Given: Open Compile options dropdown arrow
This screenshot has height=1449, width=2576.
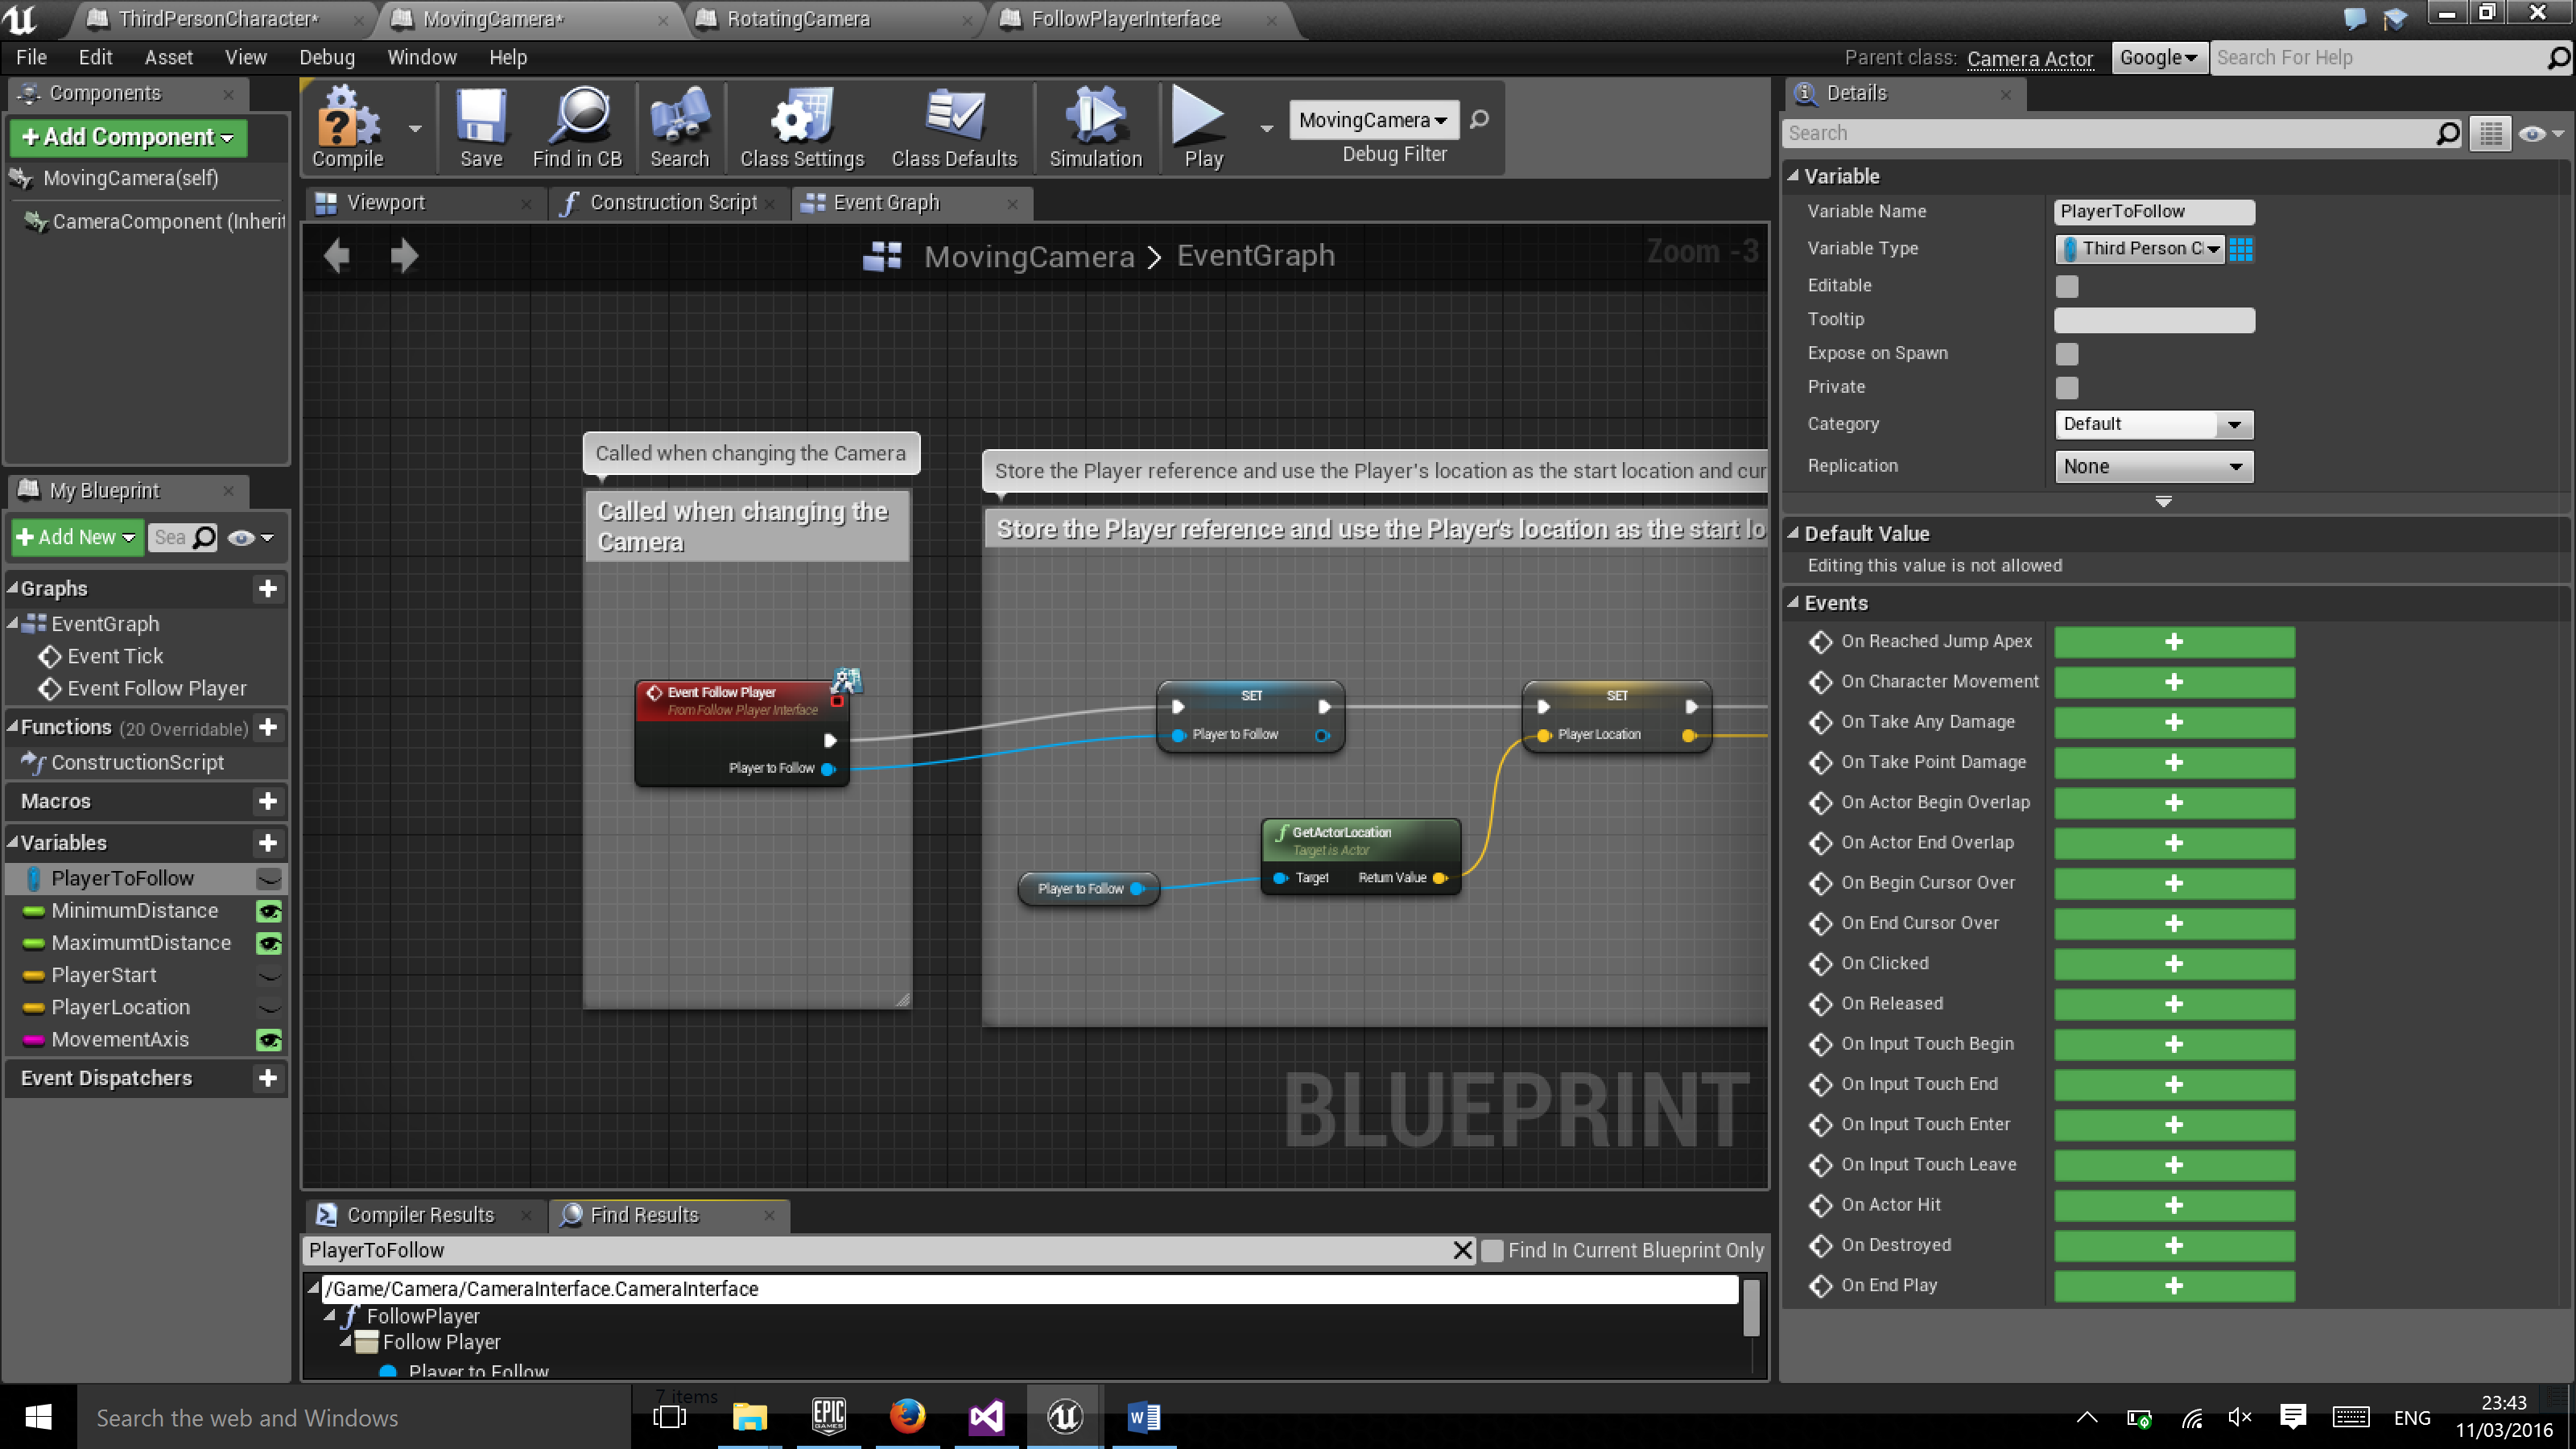Looking at the screenshot, I should [415, 128].
